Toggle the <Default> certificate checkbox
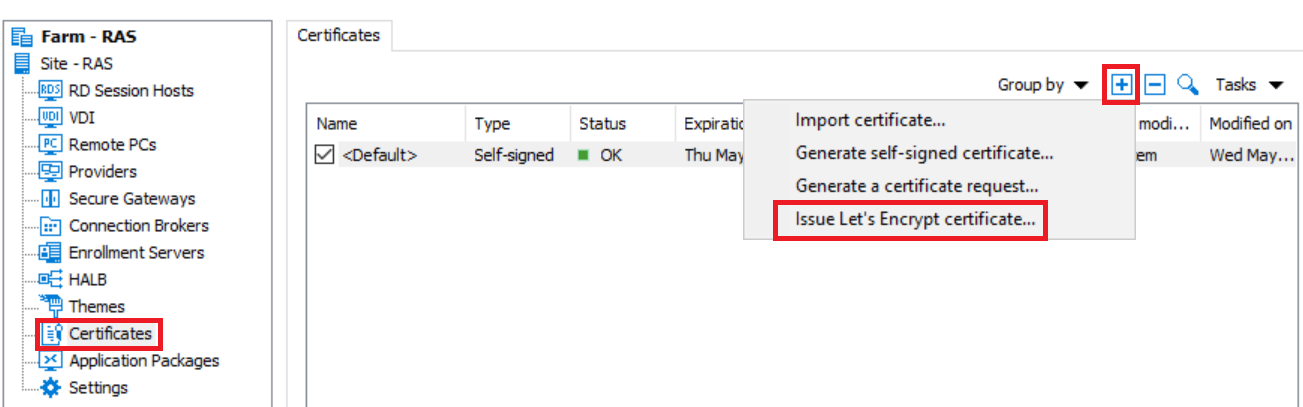Screen dimensions: 1303x407 (x=324, y=155)
